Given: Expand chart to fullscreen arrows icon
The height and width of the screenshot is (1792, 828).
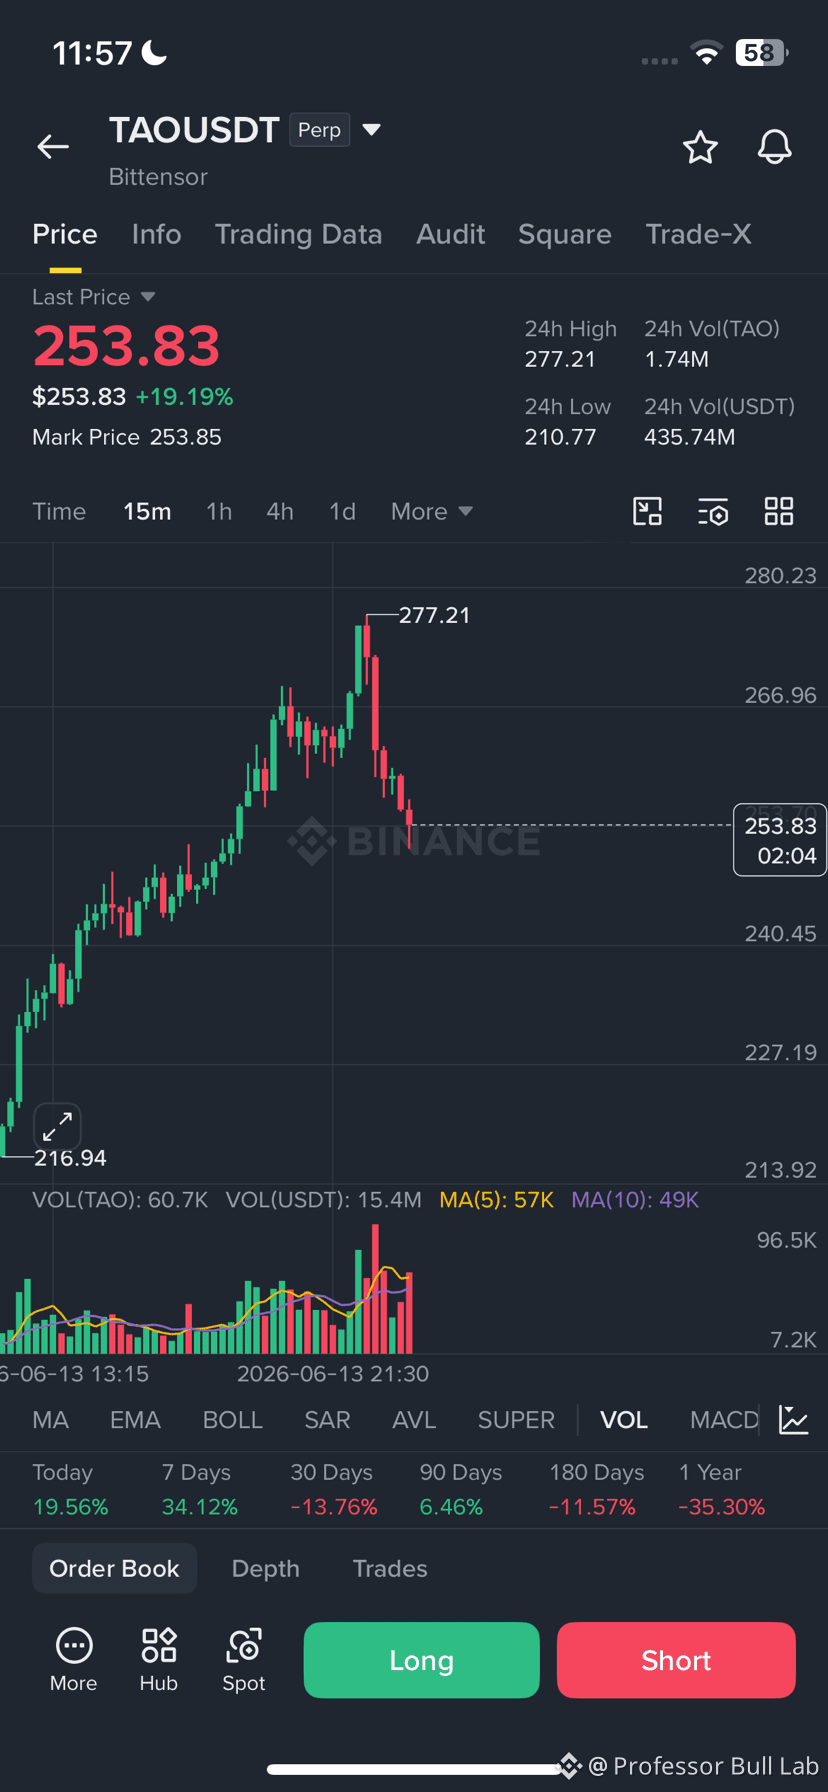Looking at the screenshot, I should point(57,1126).
